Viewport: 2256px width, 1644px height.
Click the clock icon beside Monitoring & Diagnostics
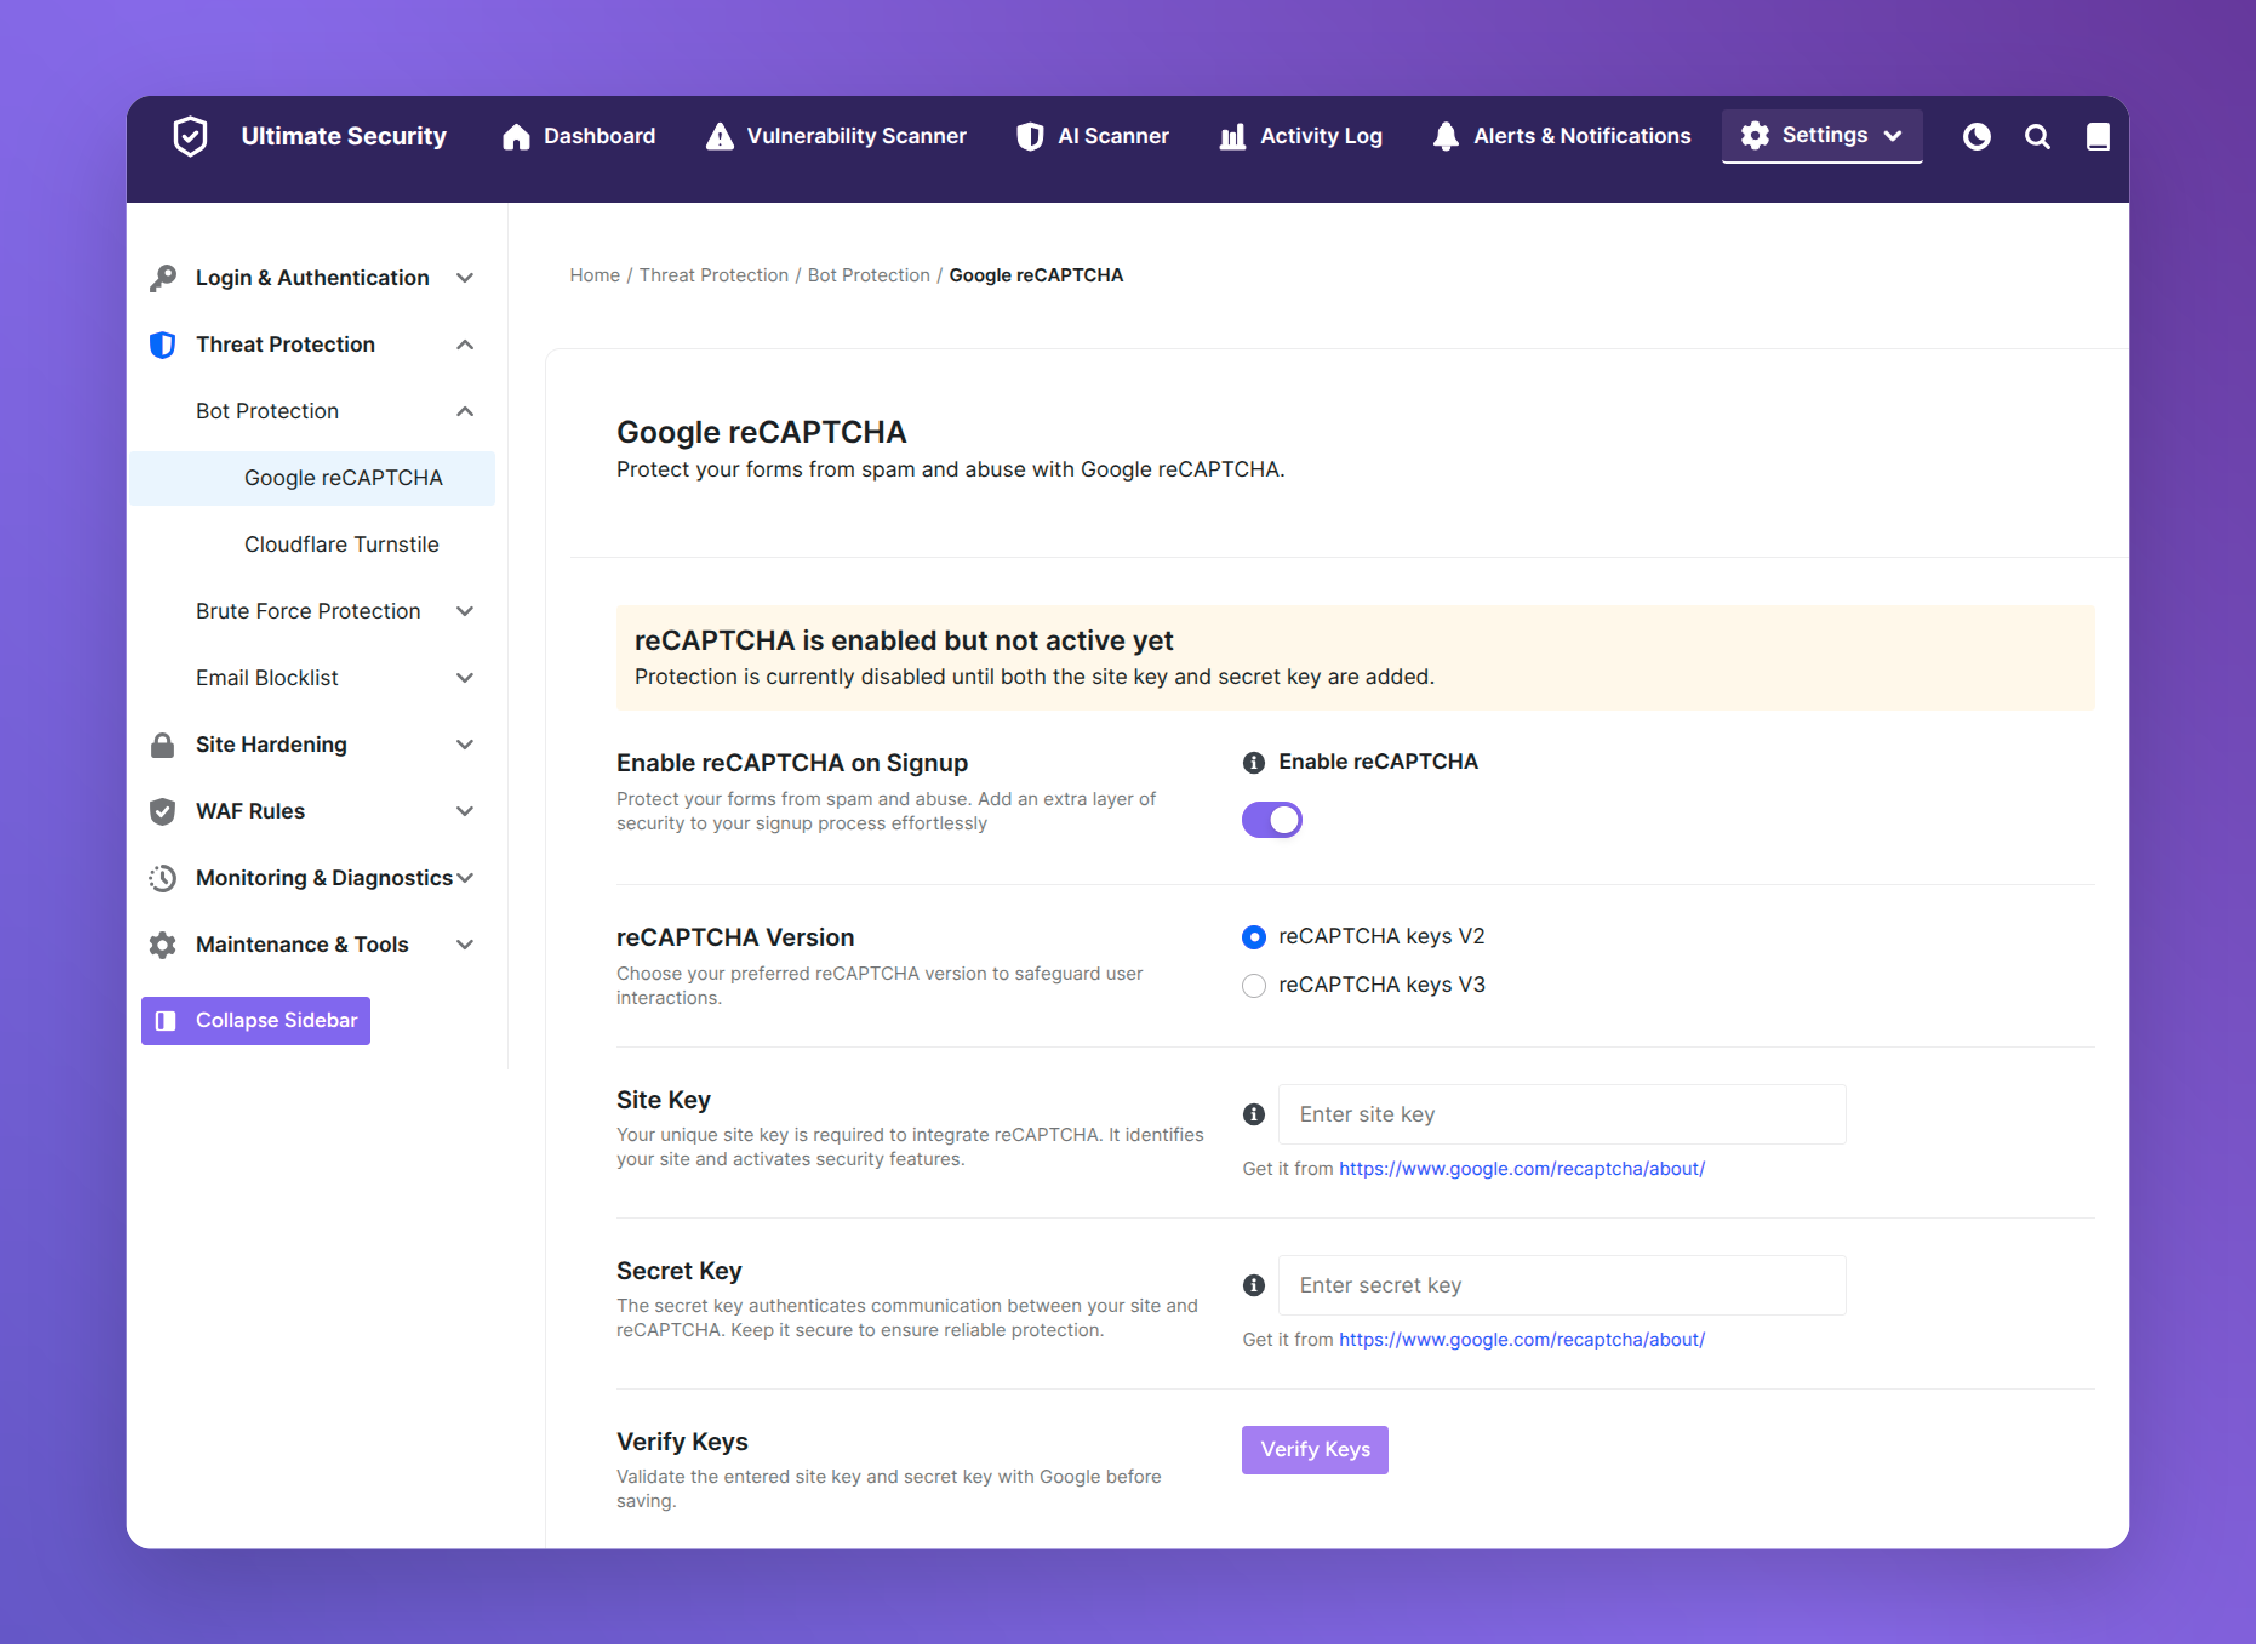tap(162, 878)
